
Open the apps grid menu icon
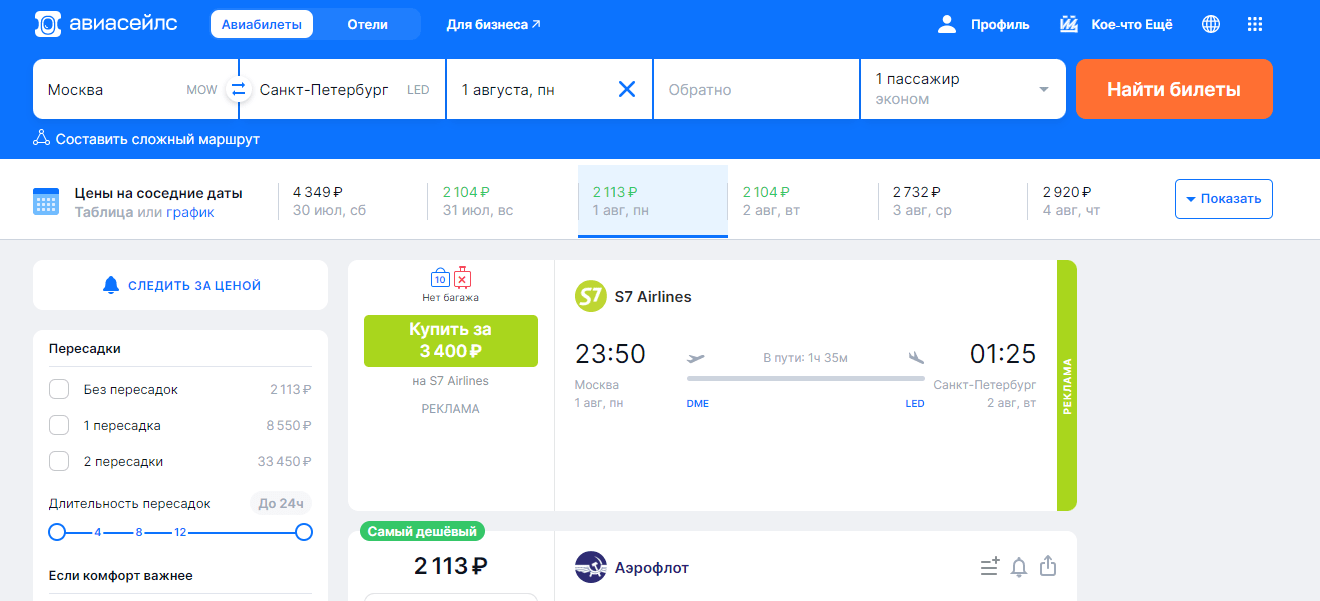(x=1255, y=24)
